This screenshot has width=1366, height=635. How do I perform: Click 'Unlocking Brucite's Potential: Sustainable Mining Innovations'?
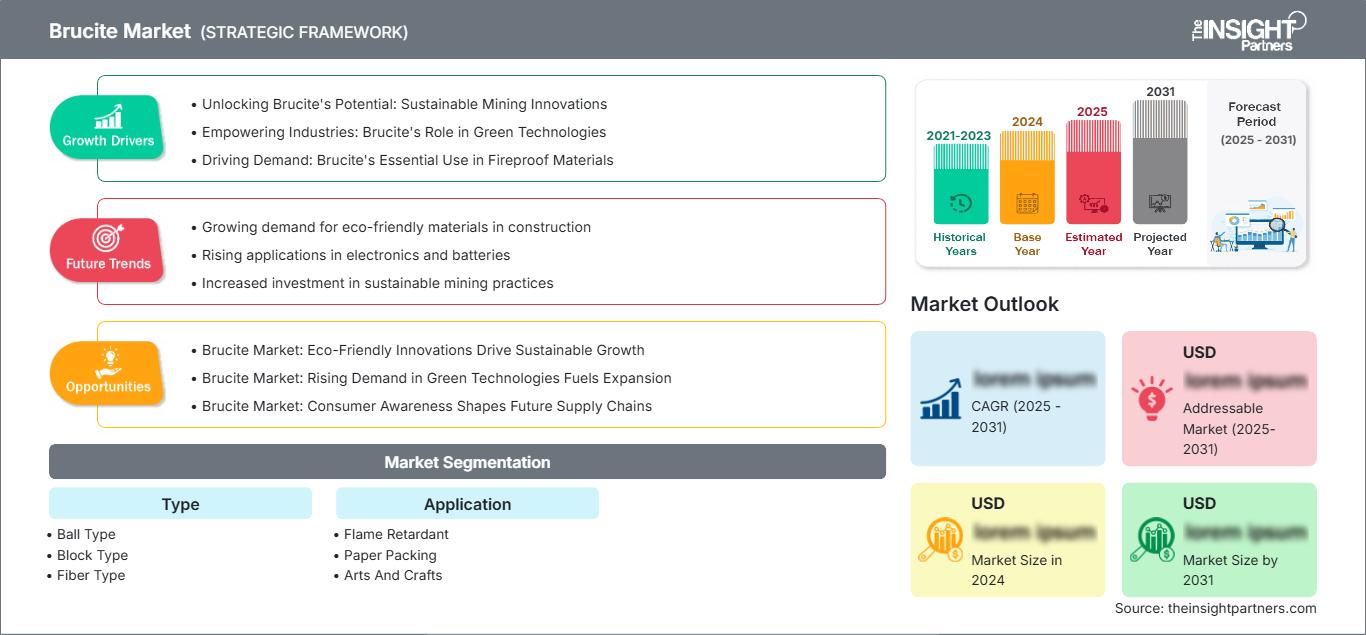[x=404, y=104]
